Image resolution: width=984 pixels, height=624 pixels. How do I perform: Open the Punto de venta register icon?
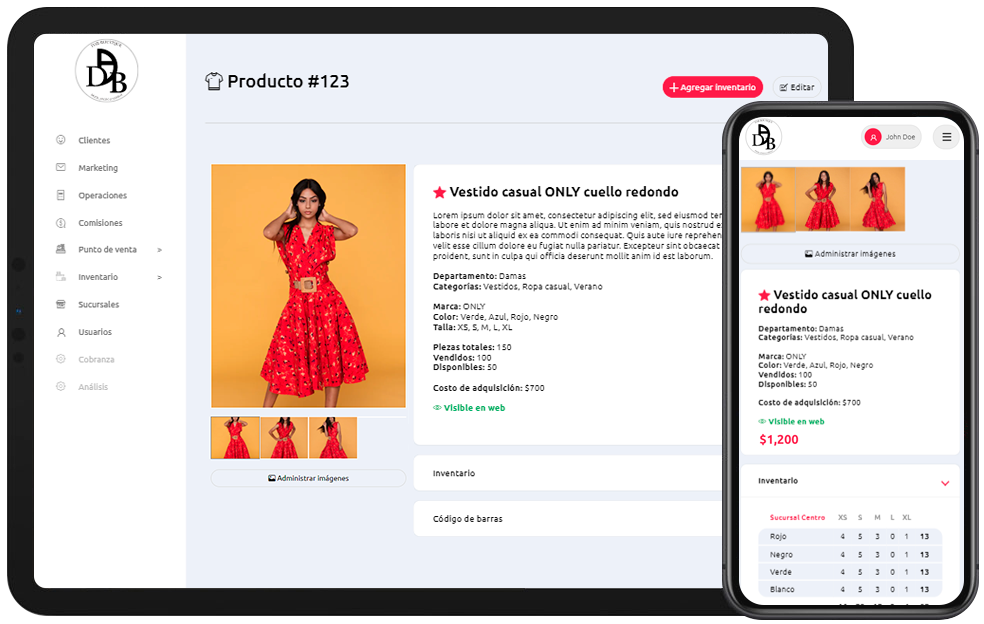[x=60, y=249]
